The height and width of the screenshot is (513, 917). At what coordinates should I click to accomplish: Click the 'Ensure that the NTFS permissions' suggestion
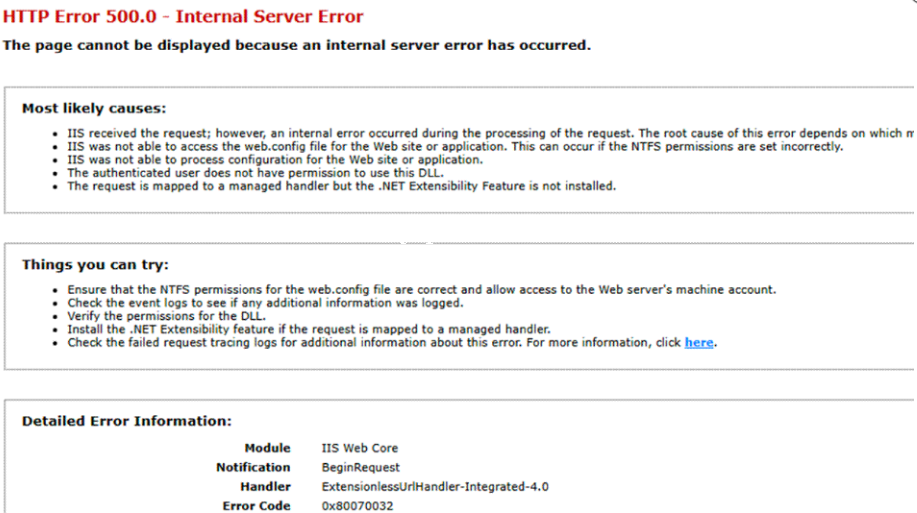[x=421, y=290]
